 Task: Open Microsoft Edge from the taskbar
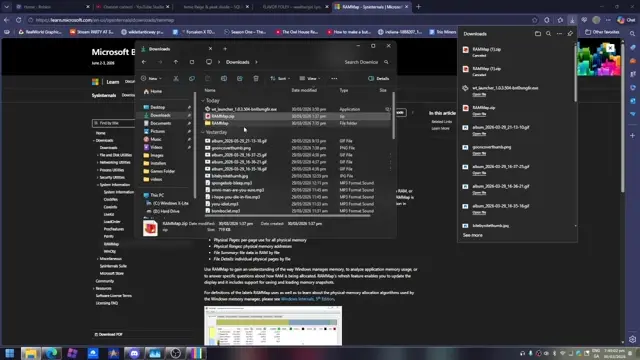(51, 353)
